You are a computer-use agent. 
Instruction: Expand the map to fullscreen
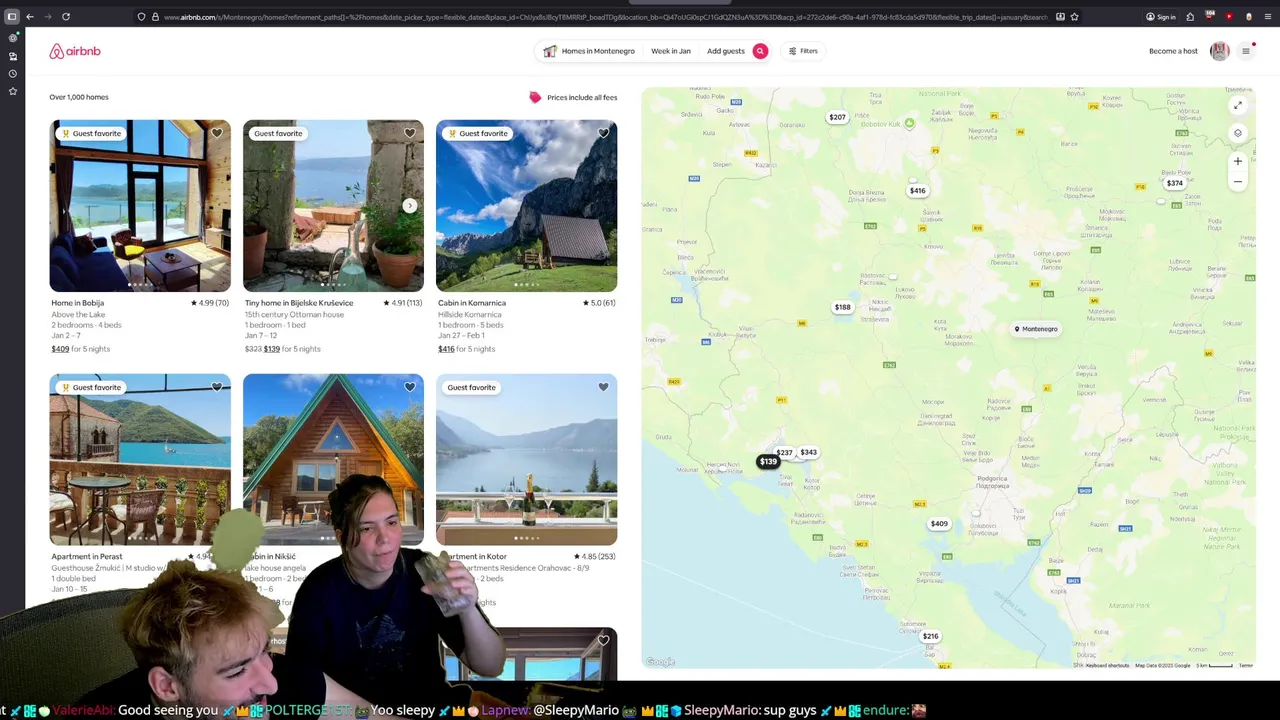point(1237,106)
